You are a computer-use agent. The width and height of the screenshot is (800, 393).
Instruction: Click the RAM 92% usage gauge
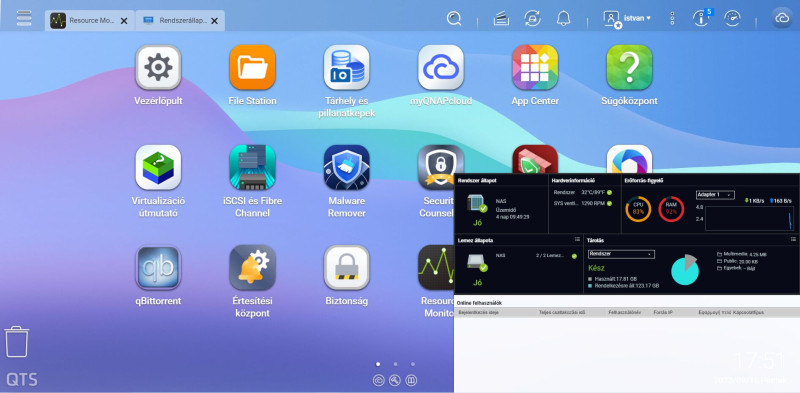click(671, 209)
